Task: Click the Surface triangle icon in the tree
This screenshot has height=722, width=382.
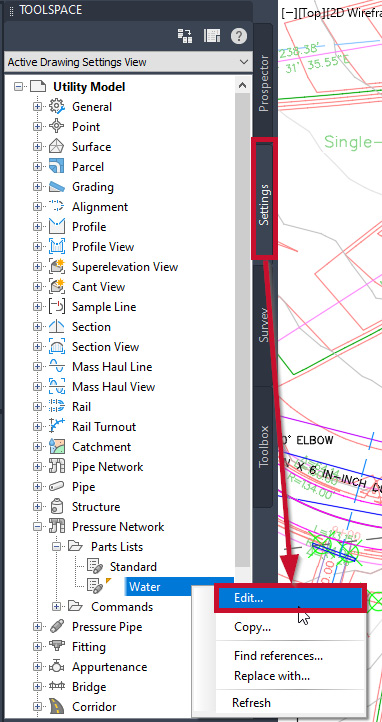Action: click(57, 147)
